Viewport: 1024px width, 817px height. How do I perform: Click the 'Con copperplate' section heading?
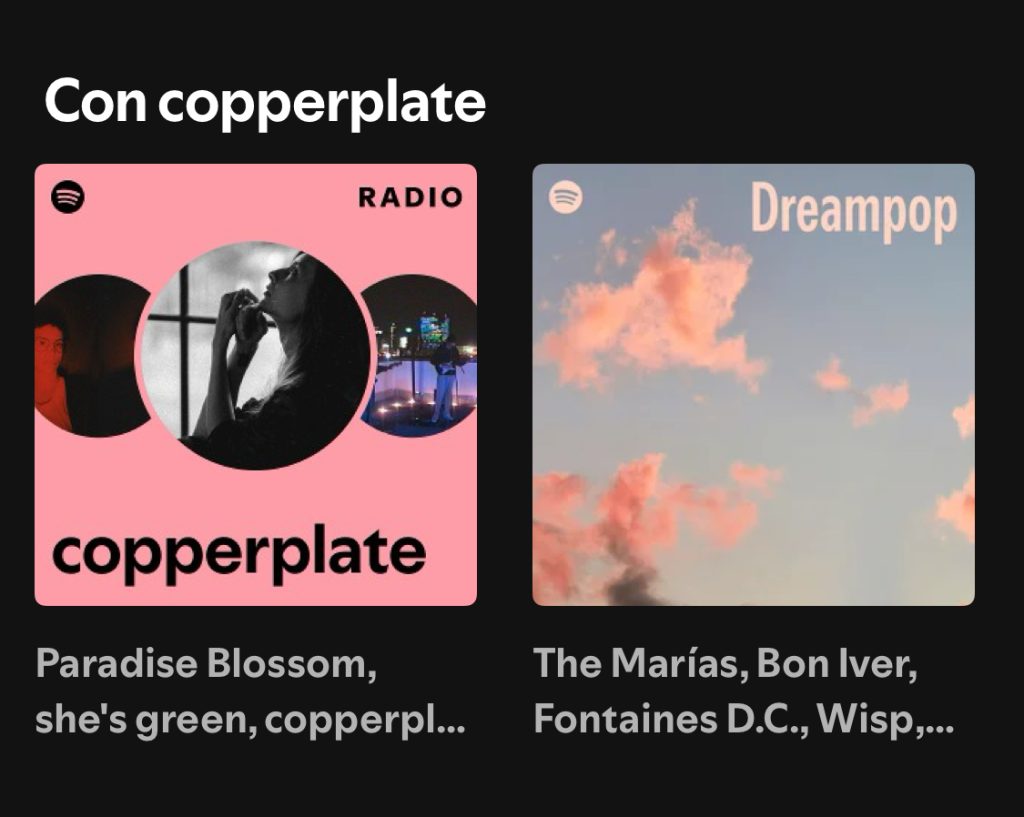point(265,103)
